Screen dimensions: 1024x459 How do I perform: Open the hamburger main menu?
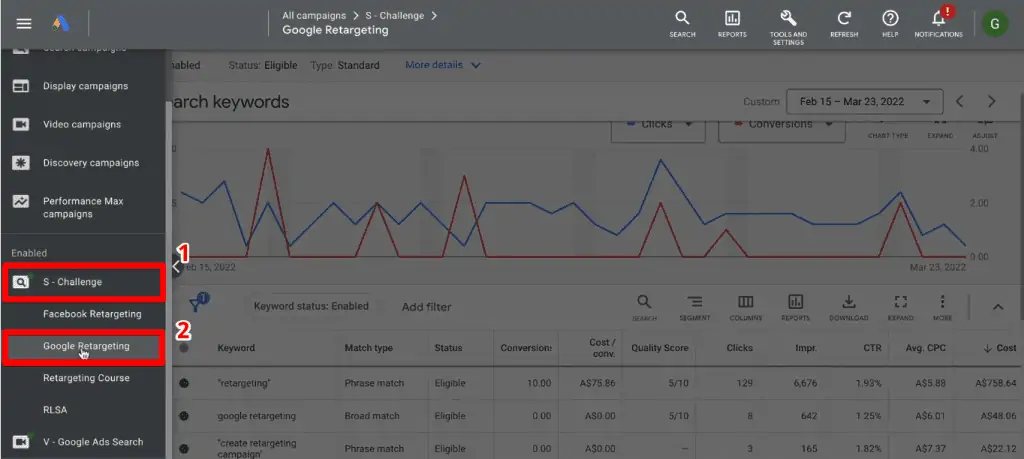click(24, 24)
